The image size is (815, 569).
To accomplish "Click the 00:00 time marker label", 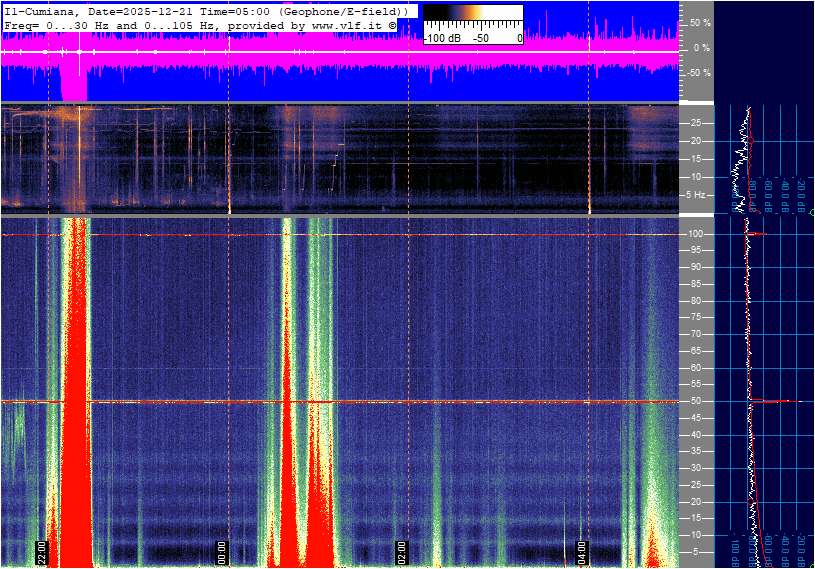I will coord(222,552).
